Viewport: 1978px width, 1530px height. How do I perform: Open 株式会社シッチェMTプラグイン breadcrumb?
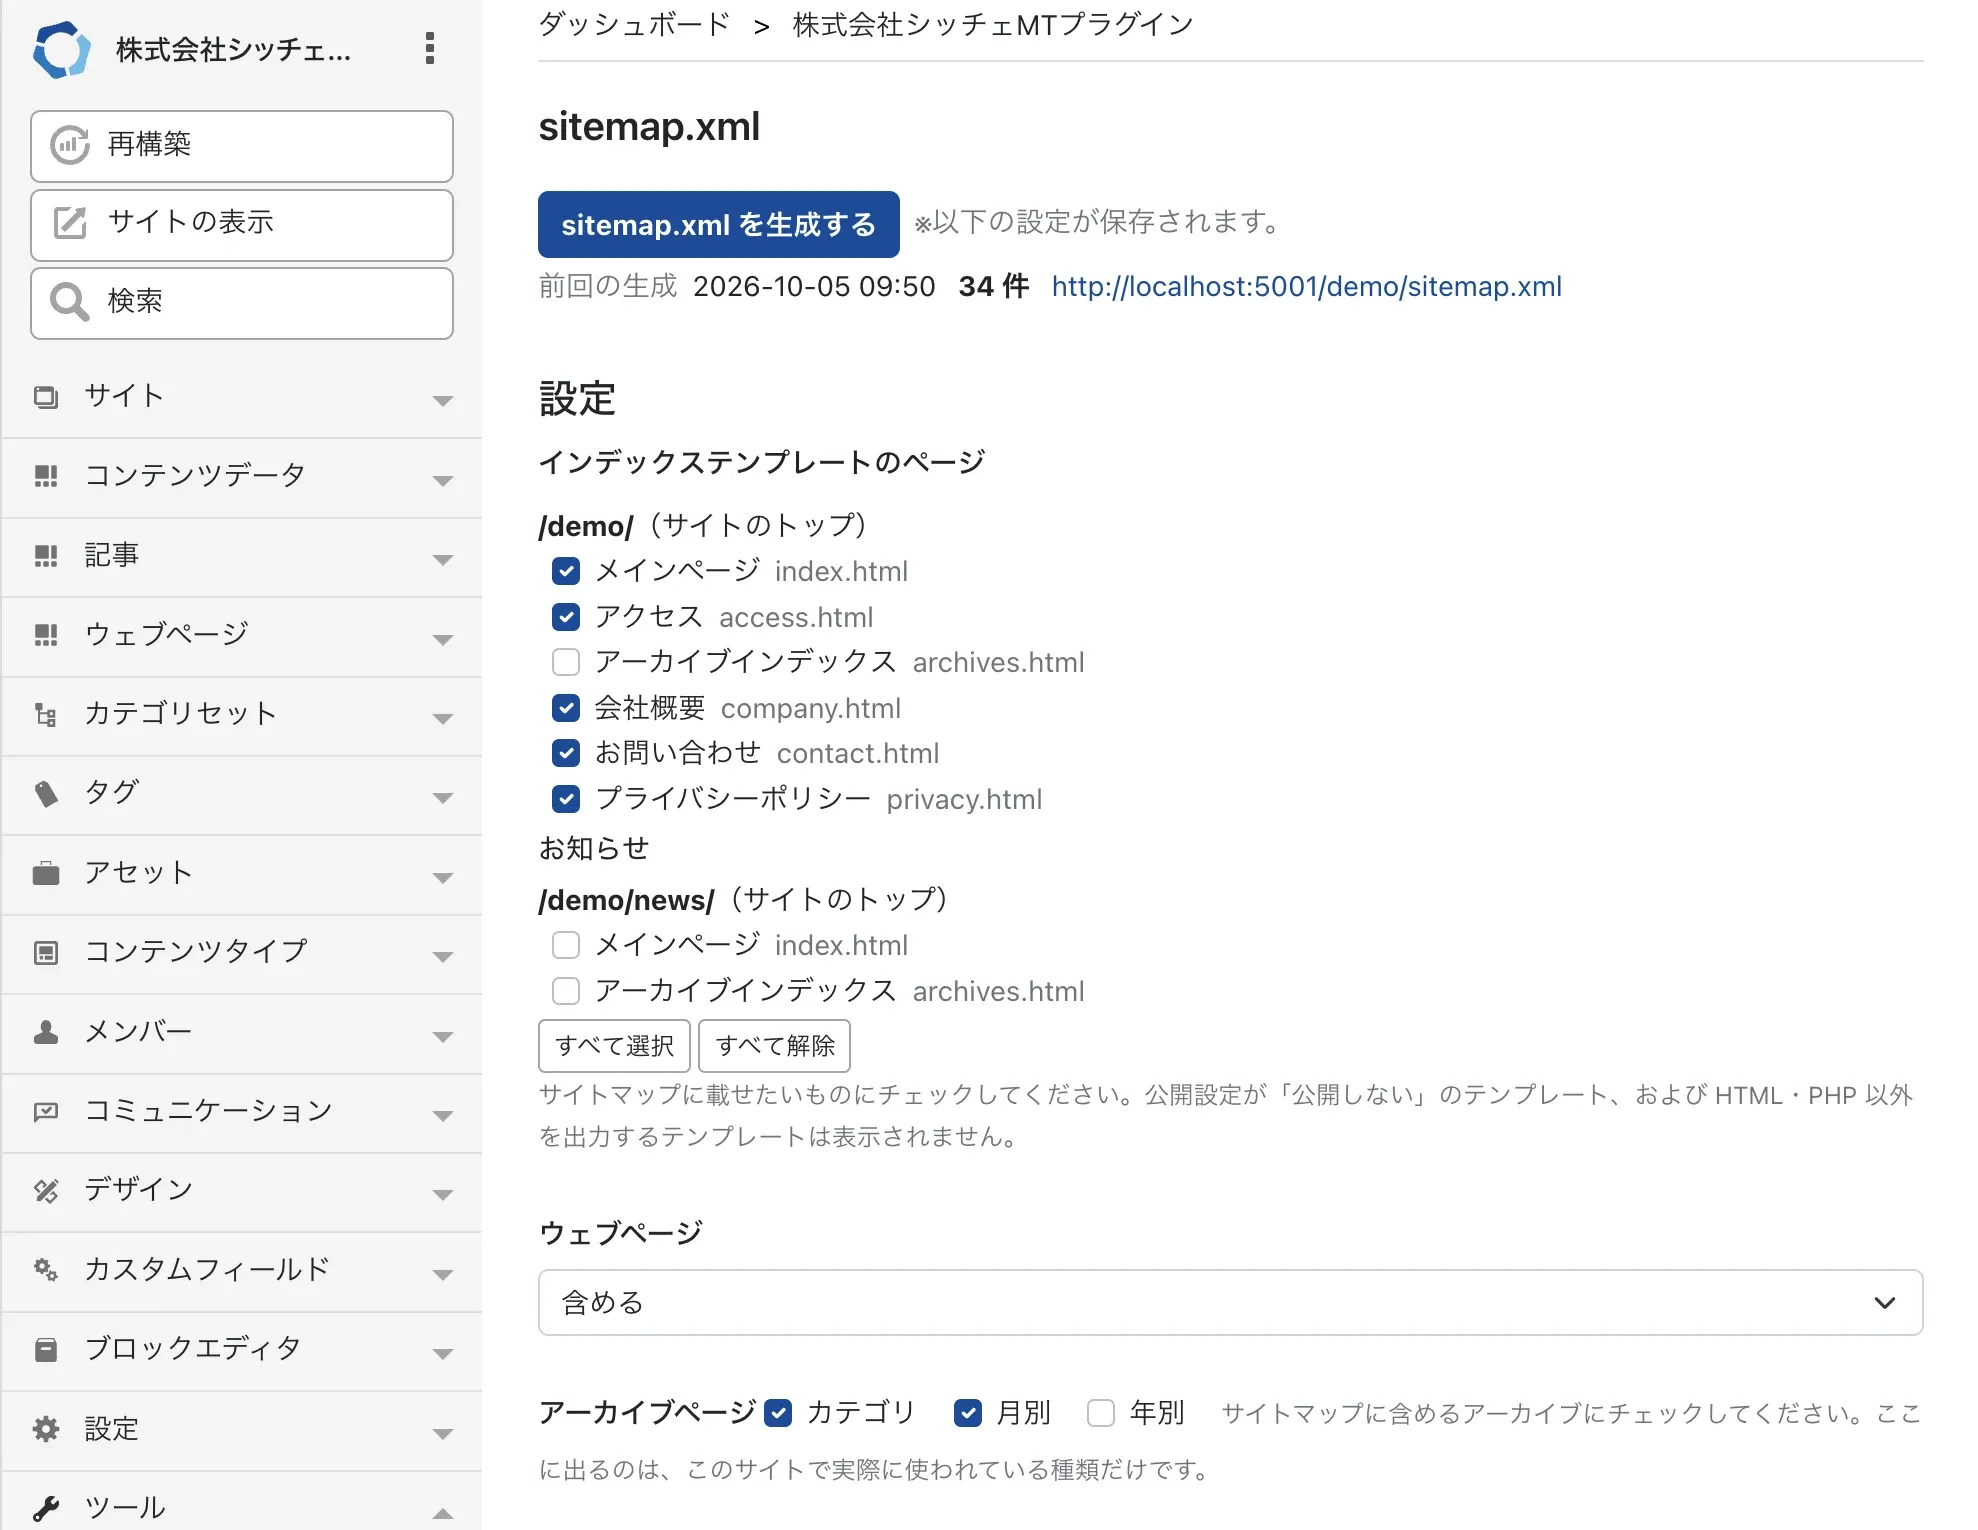(993, 24)
